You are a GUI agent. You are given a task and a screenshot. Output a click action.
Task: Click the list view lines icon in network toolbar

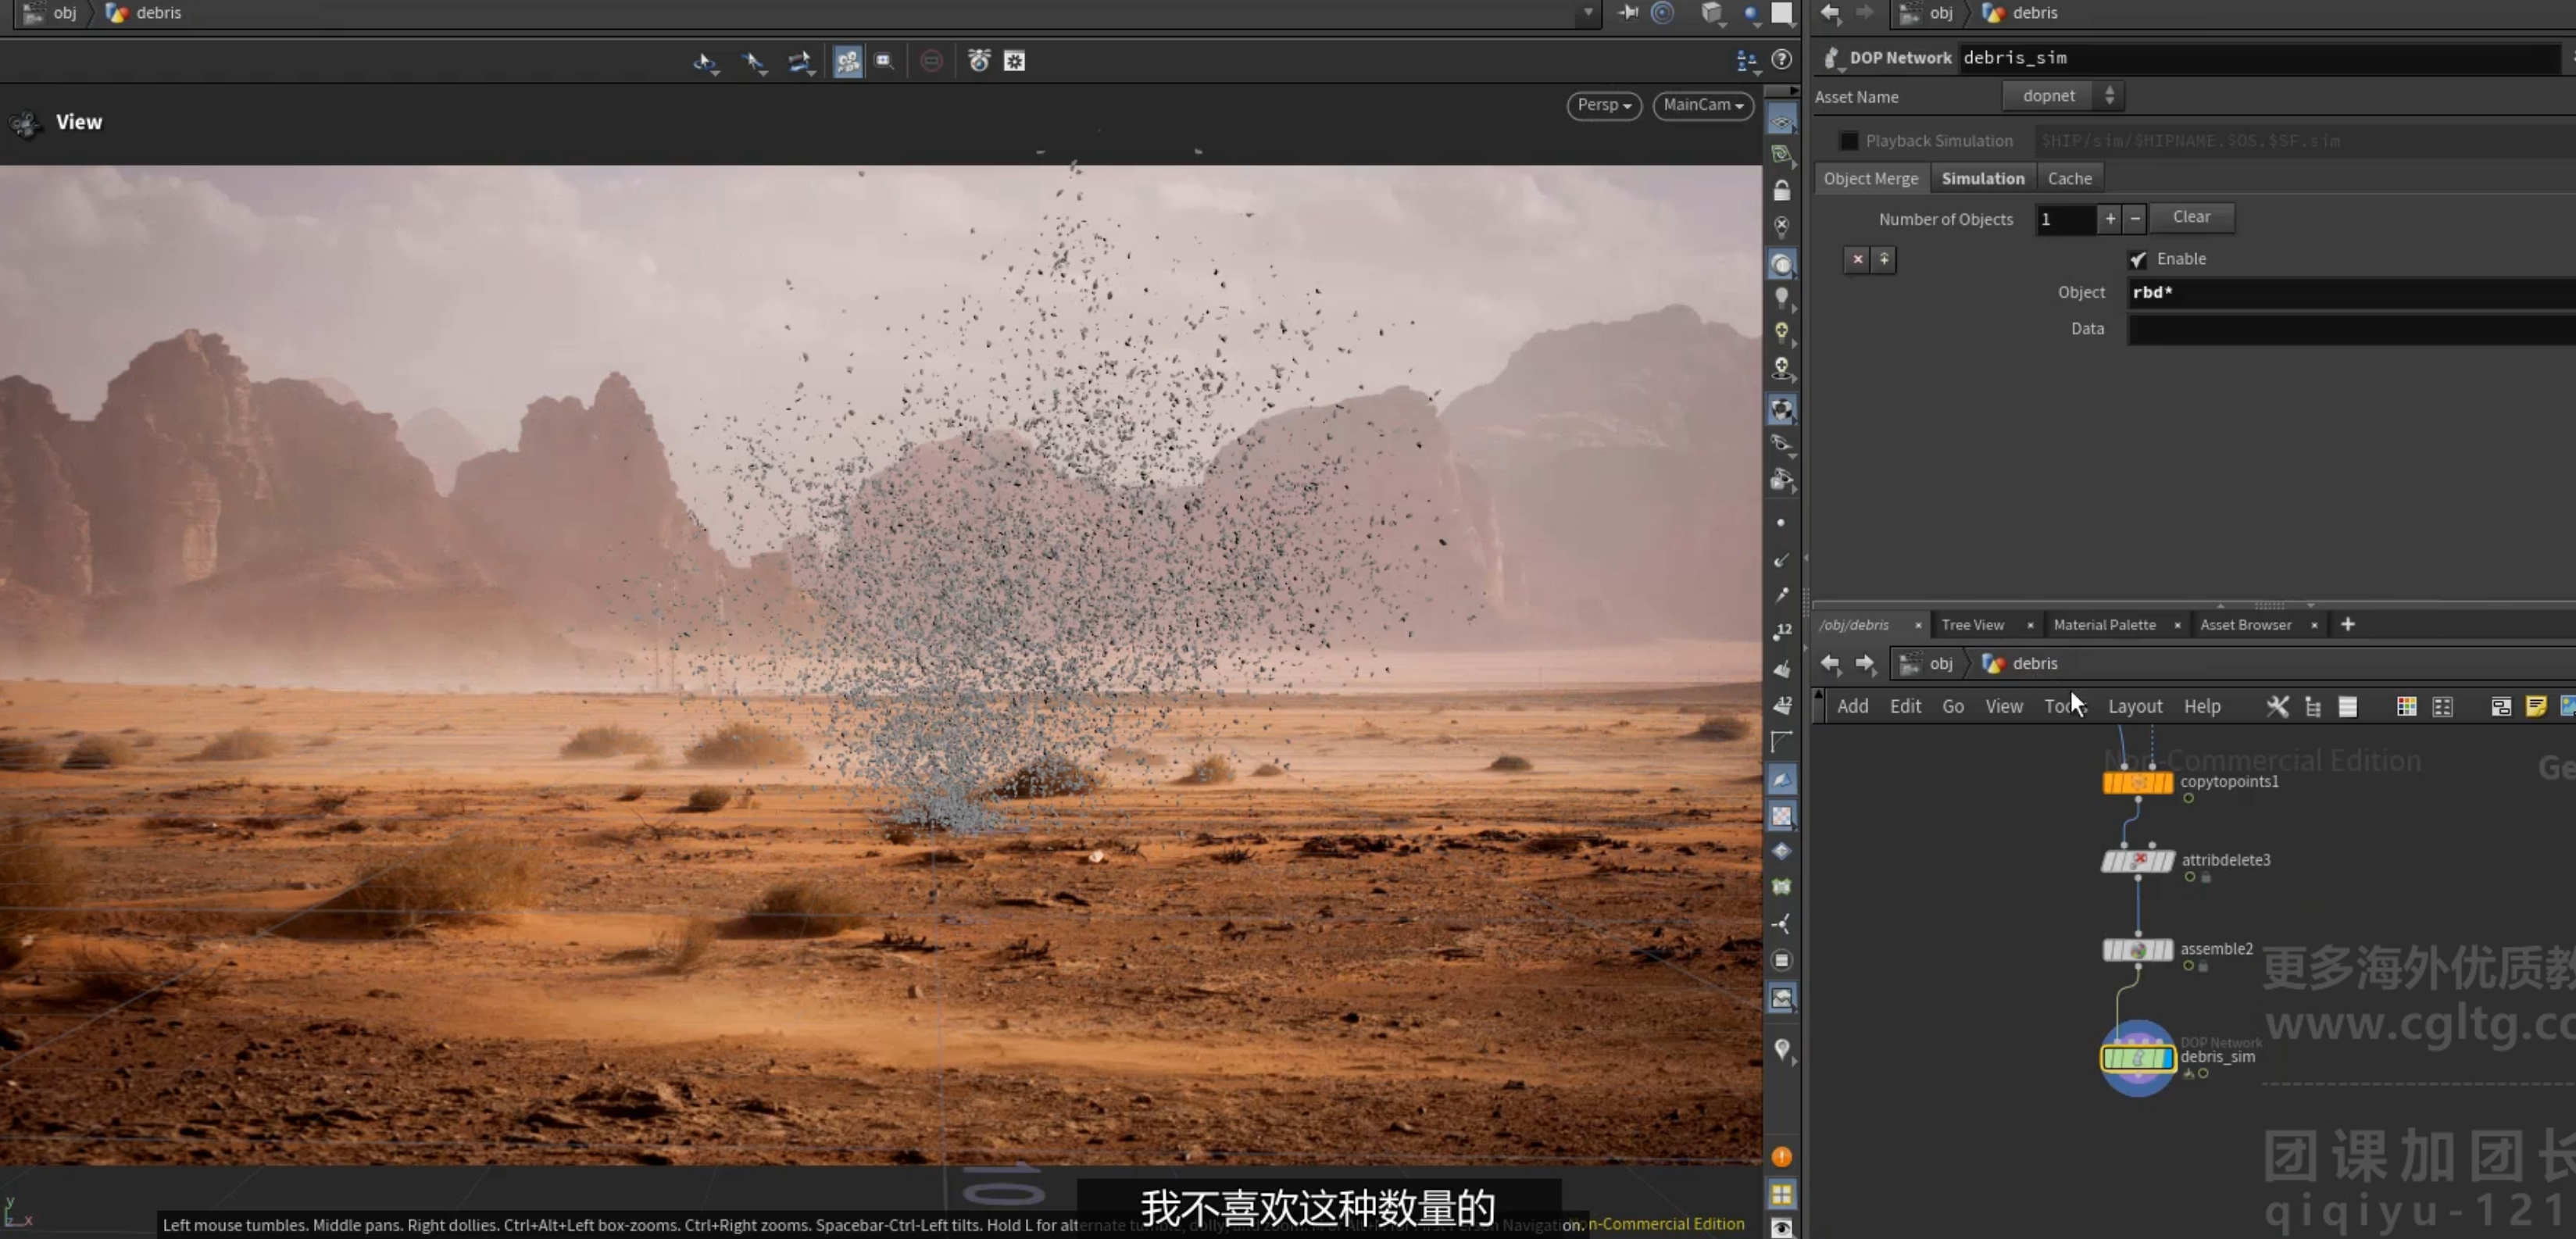tap(2348, 707)
